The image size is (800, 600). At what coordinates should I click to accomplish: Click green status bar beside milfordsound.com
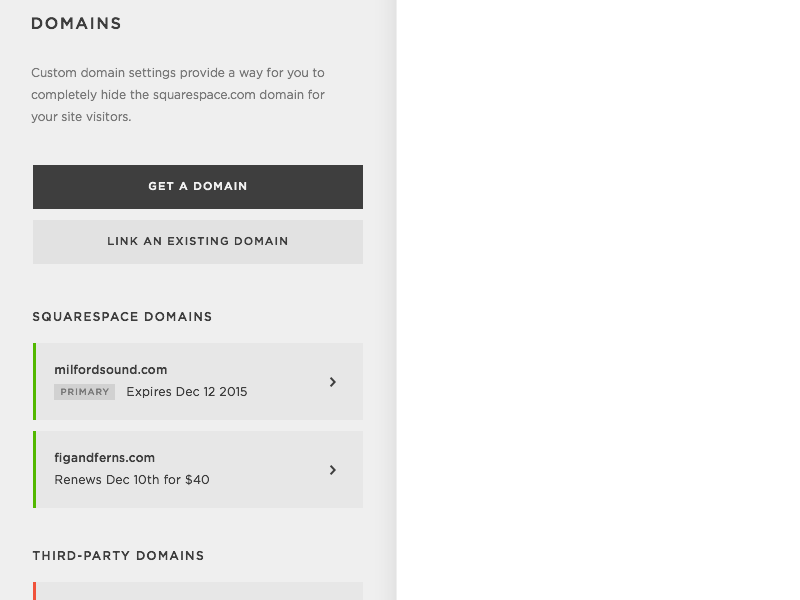[35, 382]
